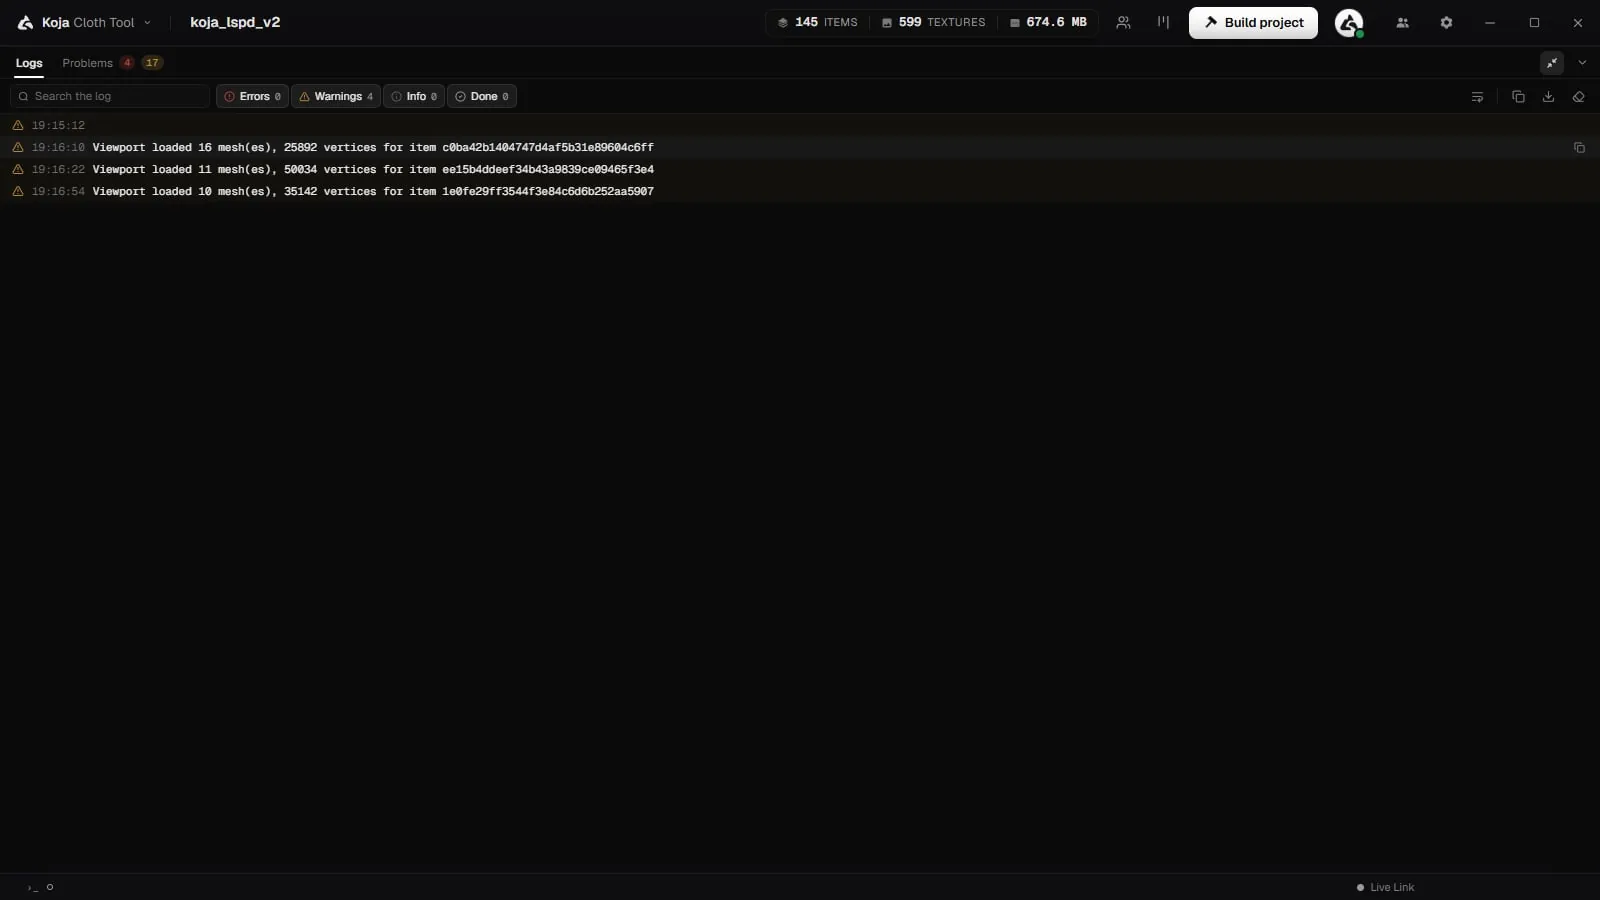The height and width of the screenshot is (900, 1600).
Task: Click warning icon on the 19:16:22 entry
Action: coord(18,169)
